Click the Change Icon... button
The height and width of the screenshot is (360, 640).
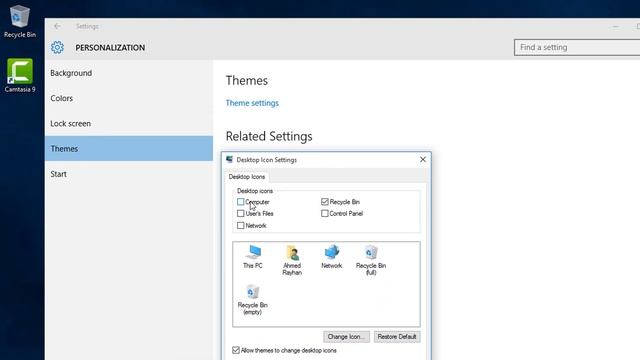point(346,337)
